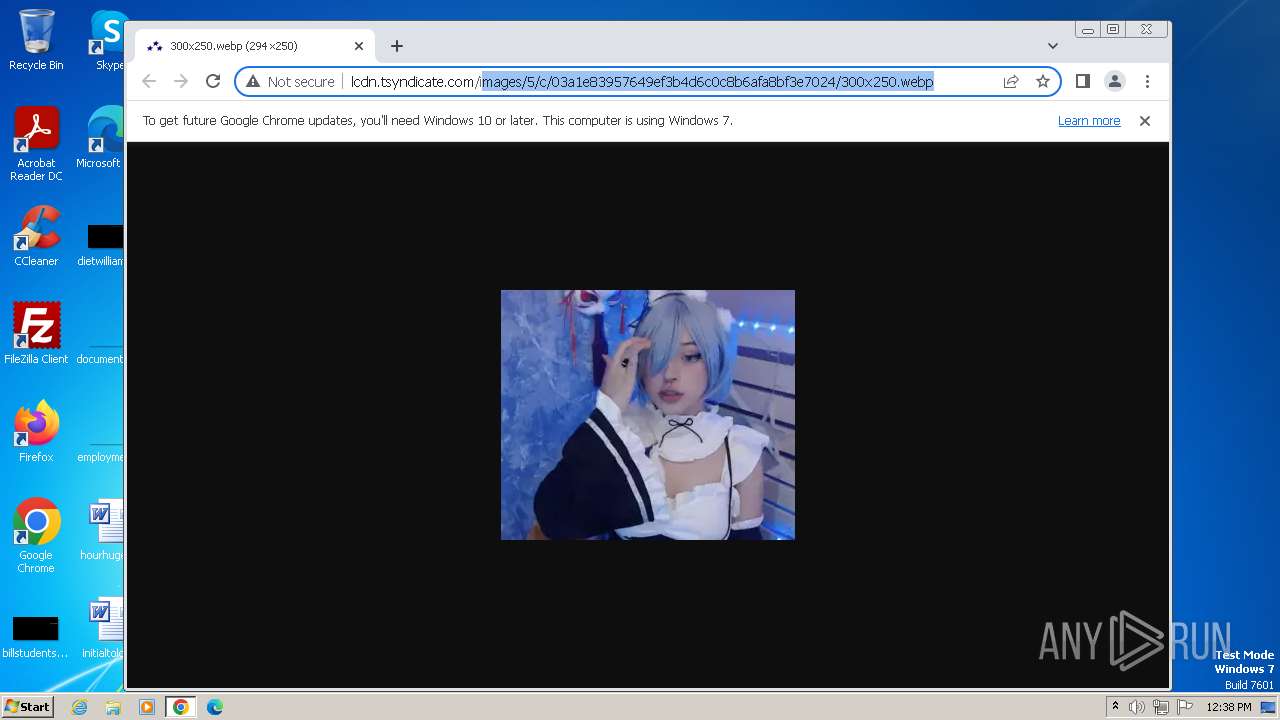Go back to previous page
Viewport: 1280px width, 720px height.
[x=149, y=82]
